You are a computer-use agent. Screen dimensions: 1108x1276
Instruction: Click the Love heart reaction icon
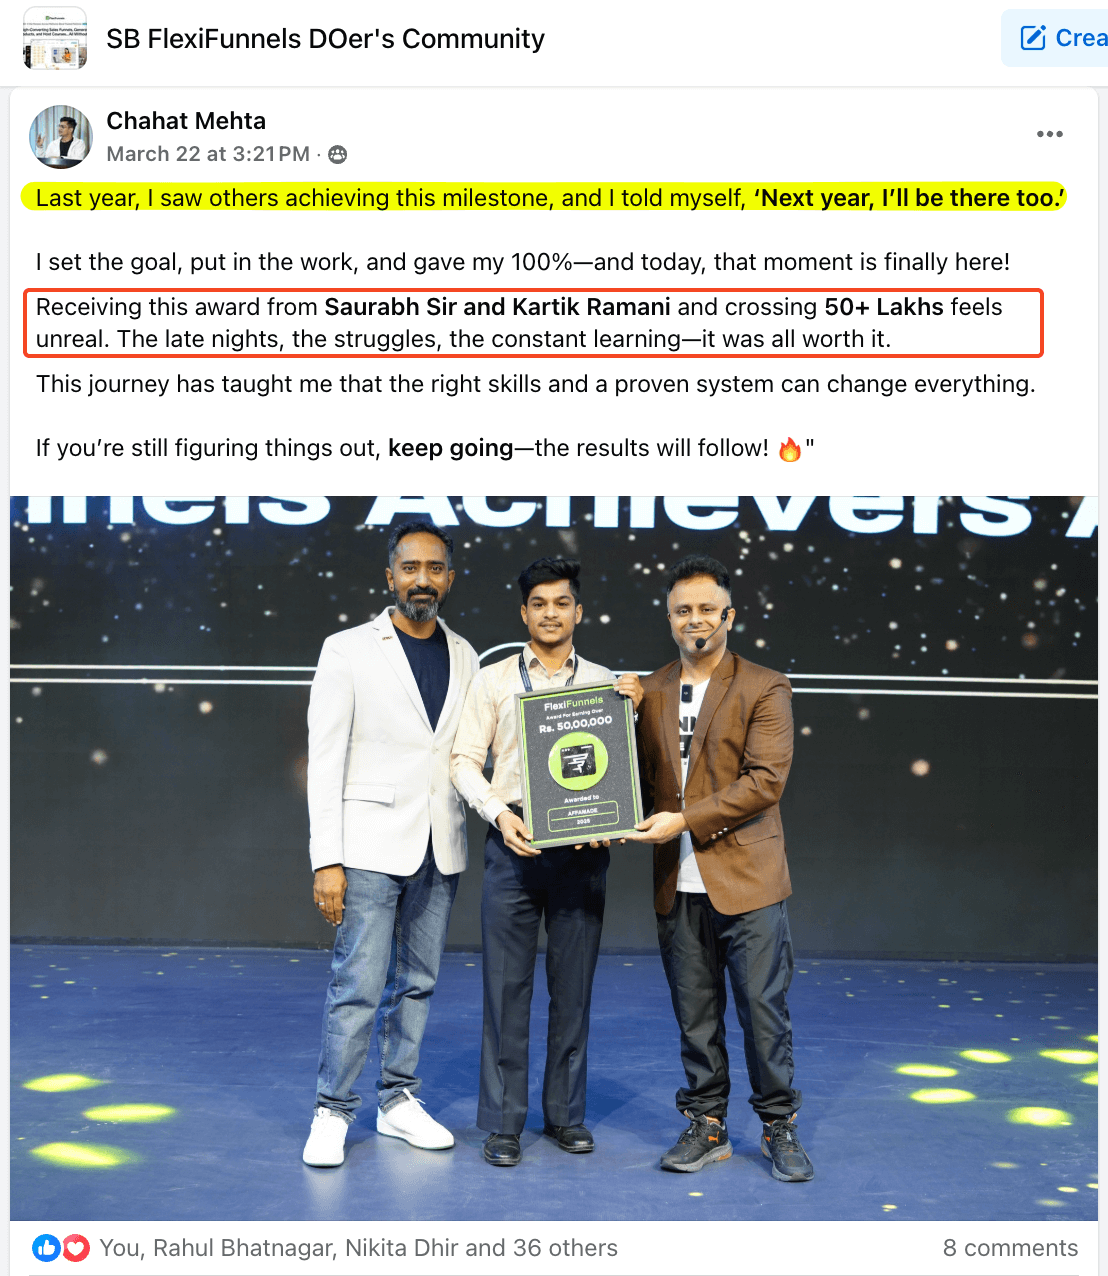coord(76,1247)
